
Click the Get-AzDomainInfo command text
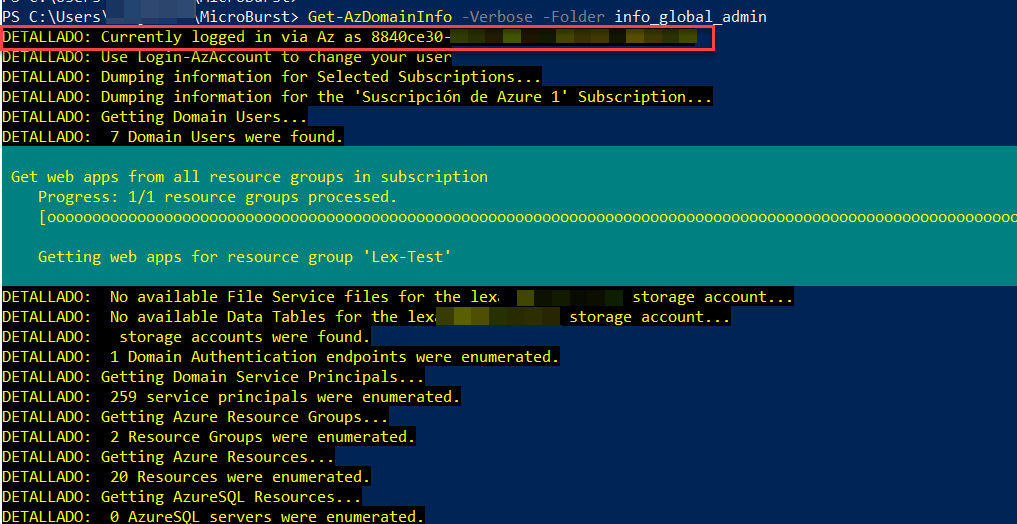coord(380,17)
